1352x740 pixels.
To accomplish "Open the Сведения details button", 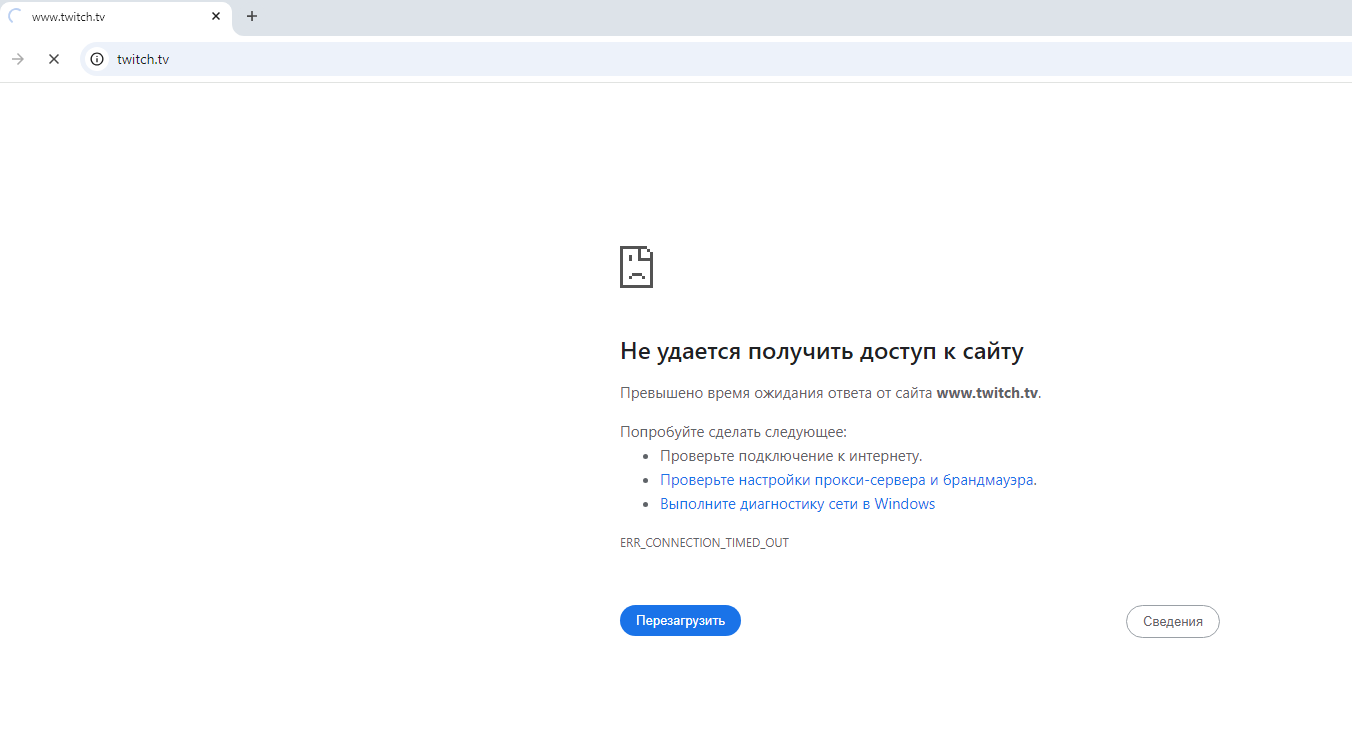I will click(1173, 621).
